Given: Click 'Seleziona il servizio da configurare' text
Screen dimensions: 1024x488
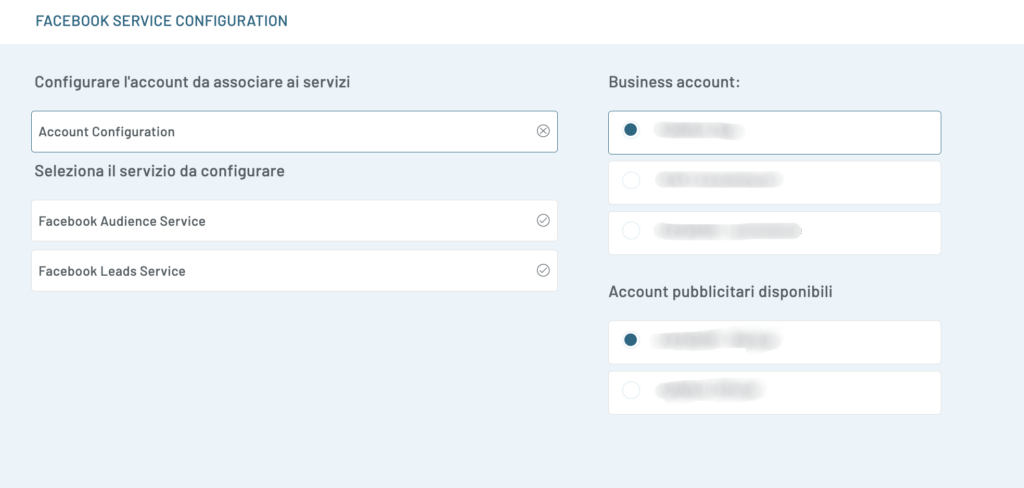Looking at the screenshot, I should click(159, 172).
